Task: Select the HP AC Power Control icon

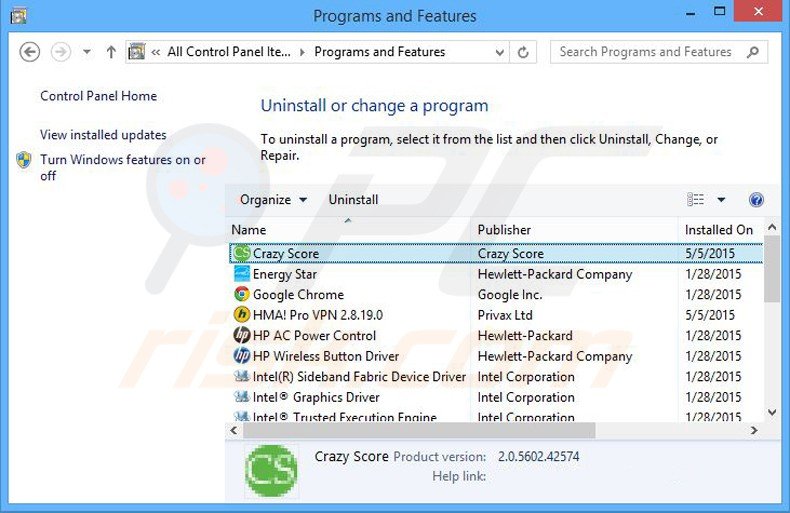Action: click(x=242, y=335)
